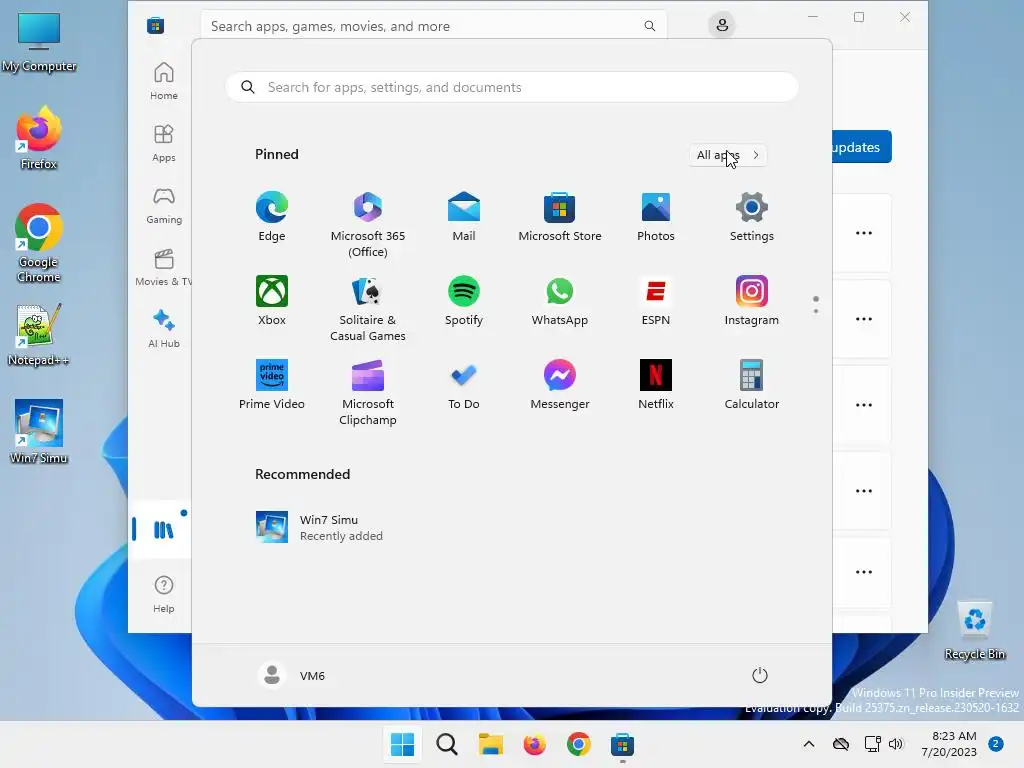Open the VM6 user account menu
The image size is (1024, 768).
click(x=292, y=675)
